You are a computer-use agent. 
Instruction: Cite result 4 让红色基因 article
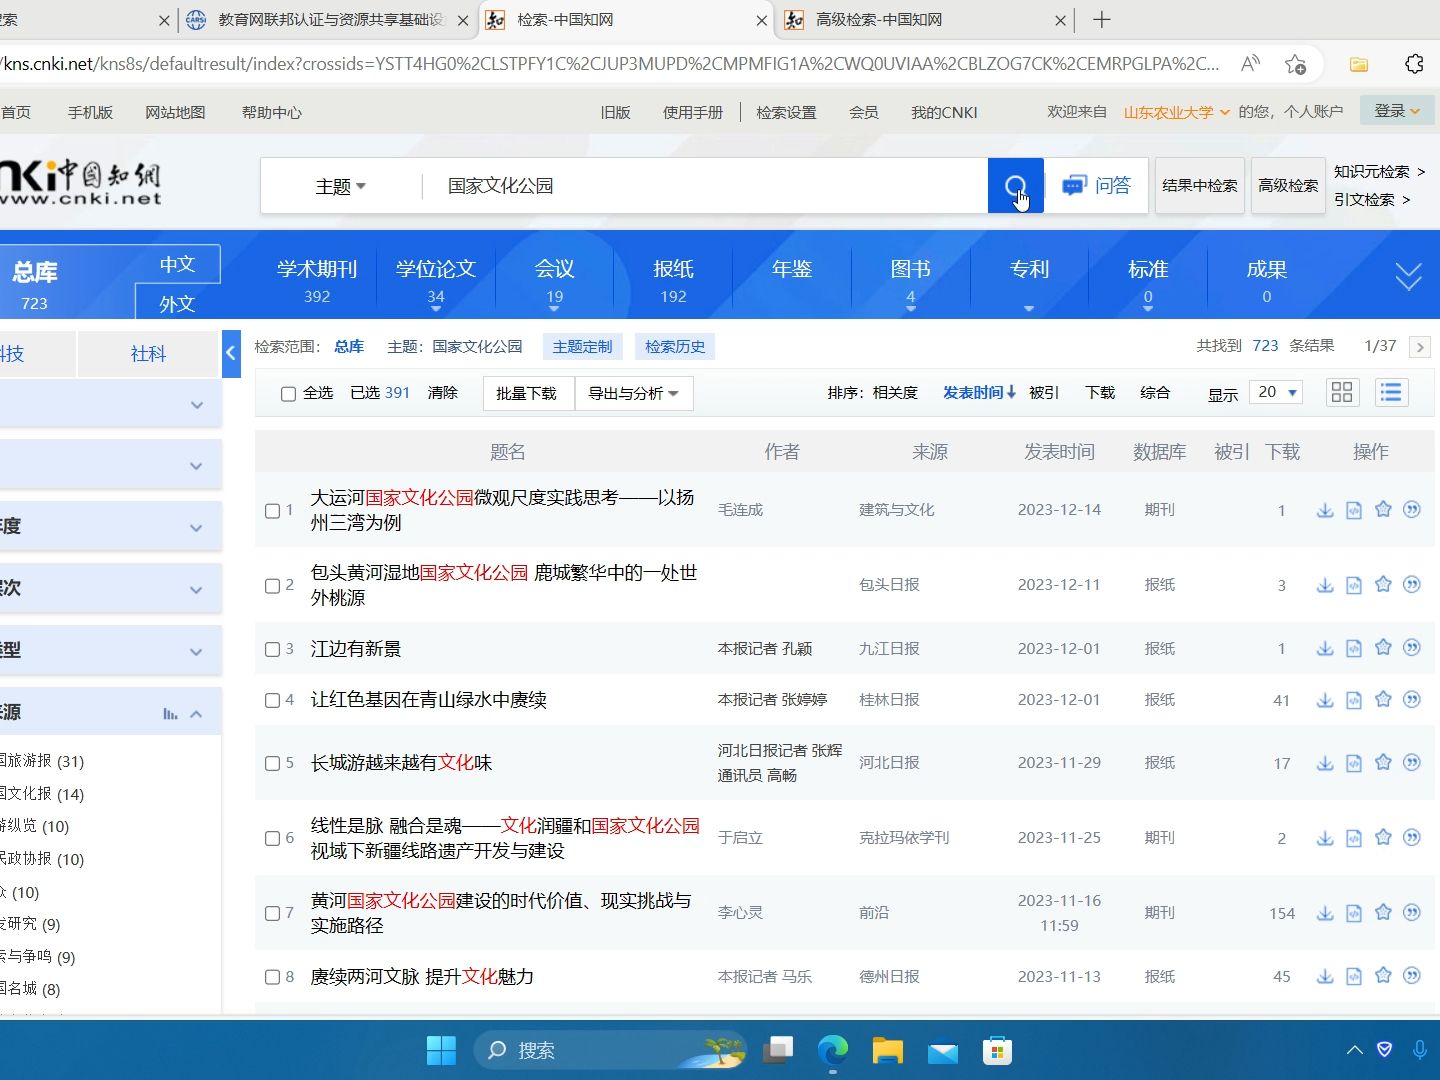point(1412,700)
